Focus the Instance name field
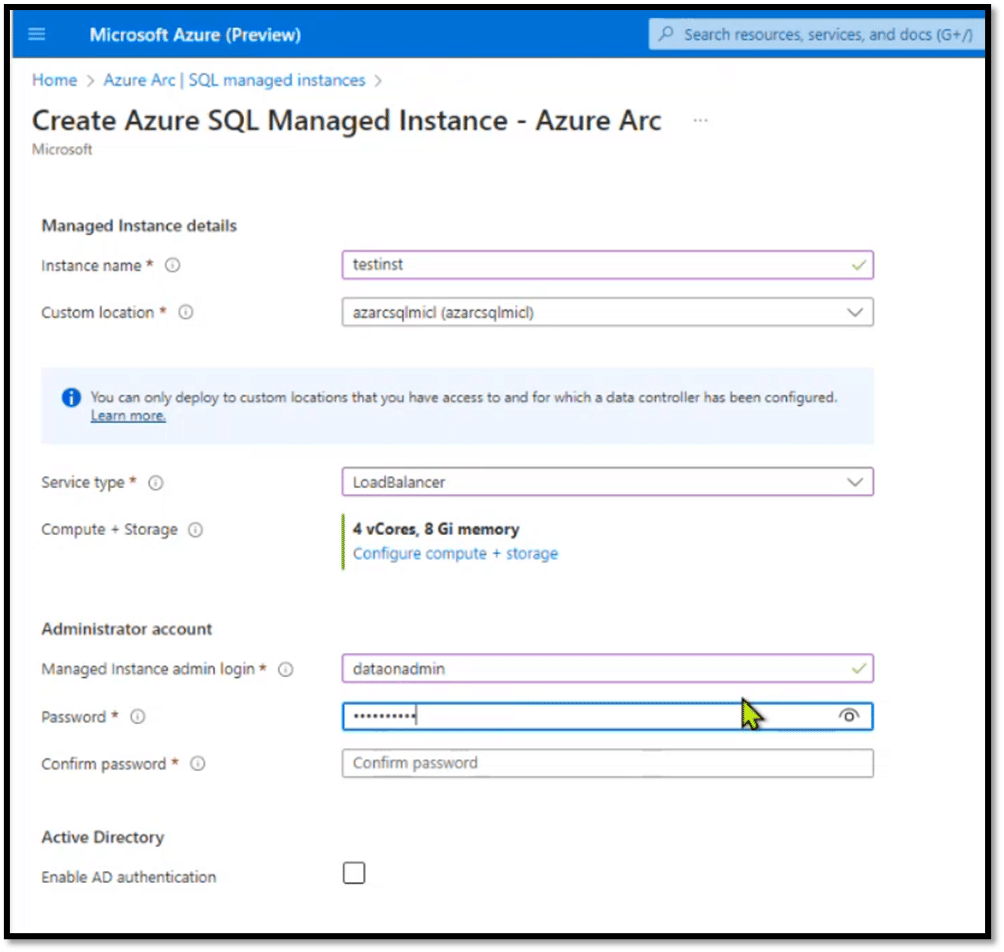1004x952 pixels. point(607,265)
